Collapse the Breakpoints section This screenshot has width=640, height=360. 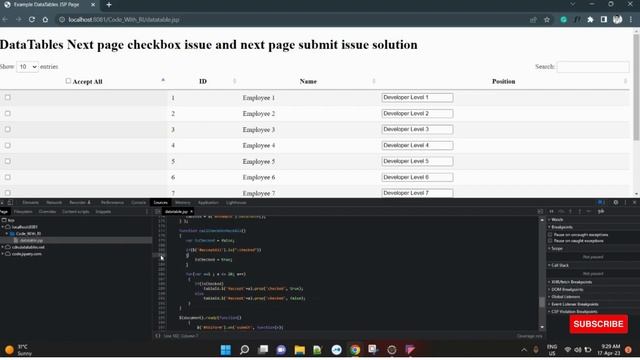(x=561, y=227)
